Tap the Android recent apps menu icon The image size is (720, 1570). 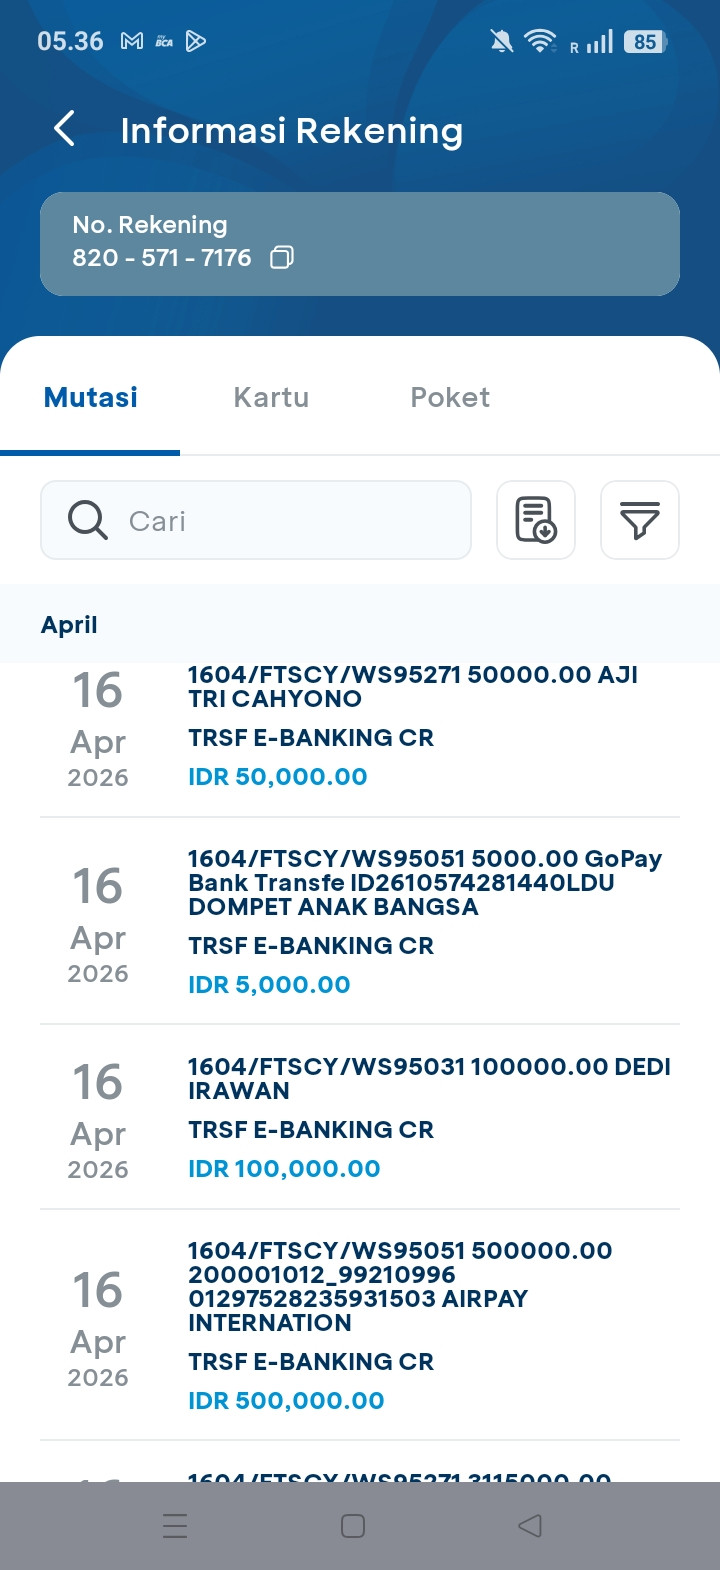175,1525
